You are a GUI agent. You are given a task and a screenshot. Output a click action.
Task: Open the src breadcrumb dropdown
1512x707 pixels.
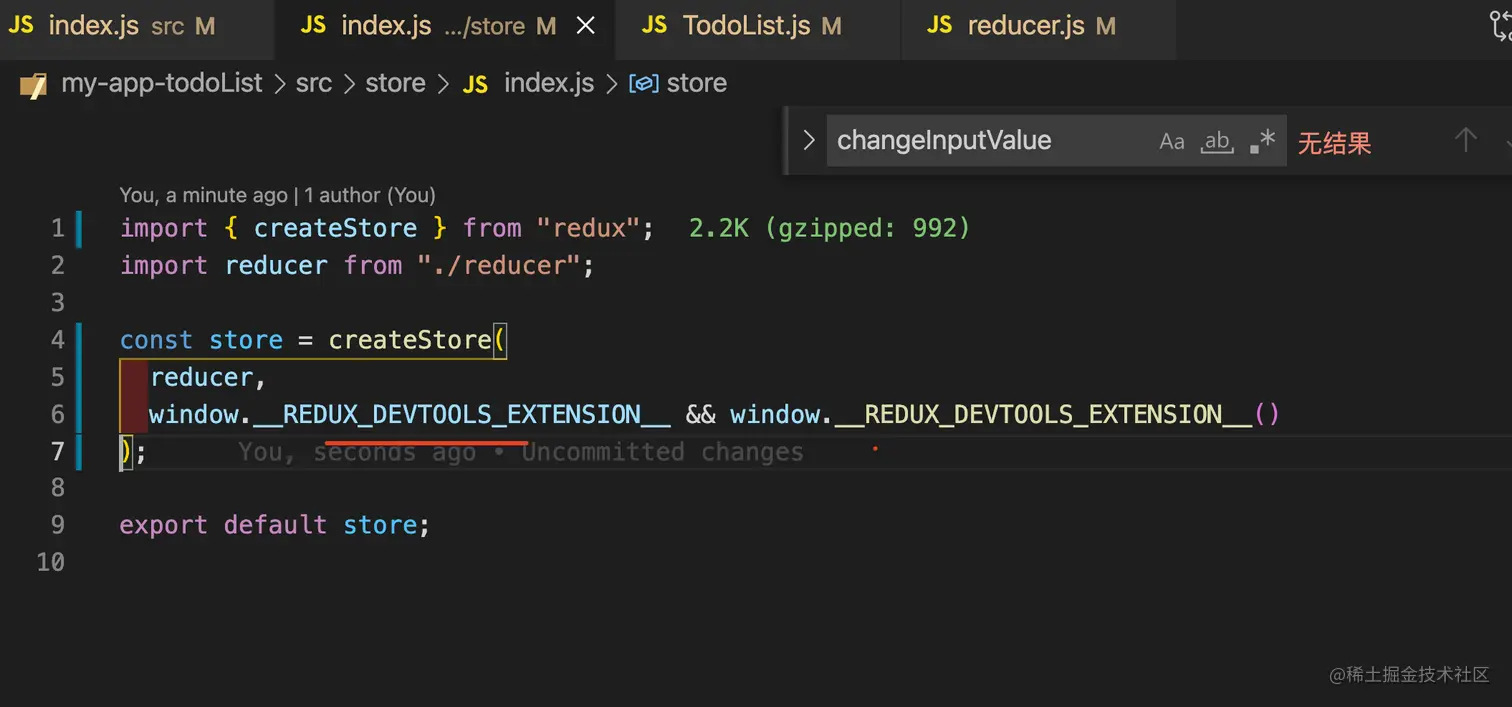[313, 83]
